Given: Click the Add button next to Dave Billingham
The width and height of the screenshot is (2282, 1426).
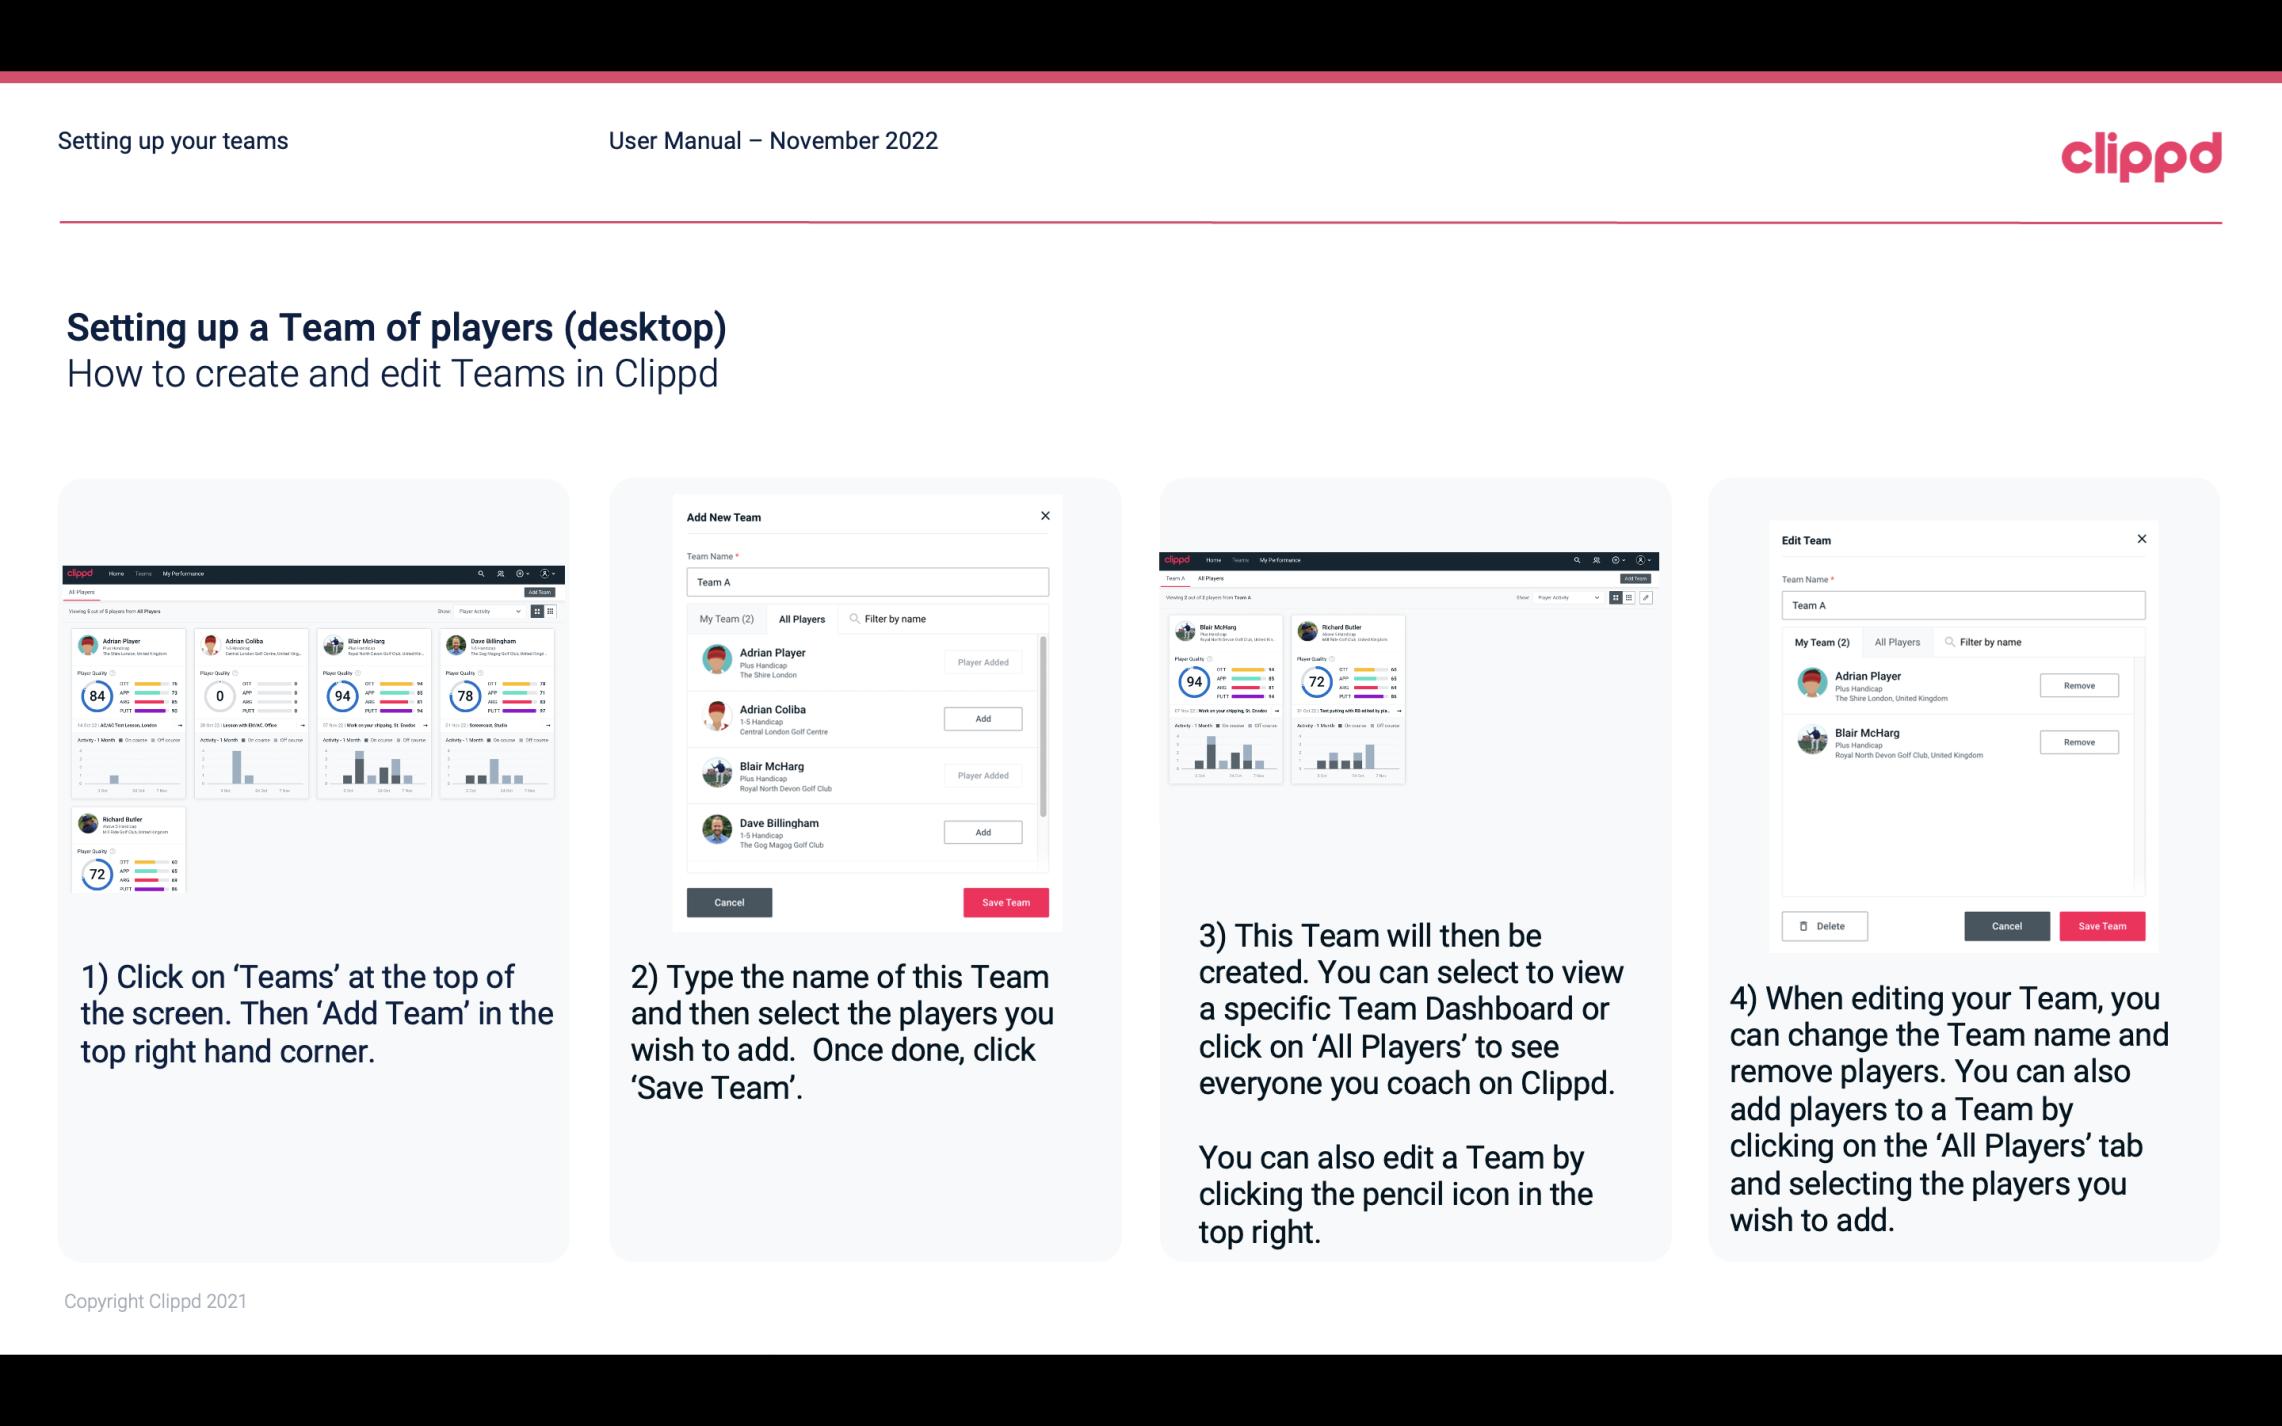Looking at the screenshot, I should (x=979, y=831).
